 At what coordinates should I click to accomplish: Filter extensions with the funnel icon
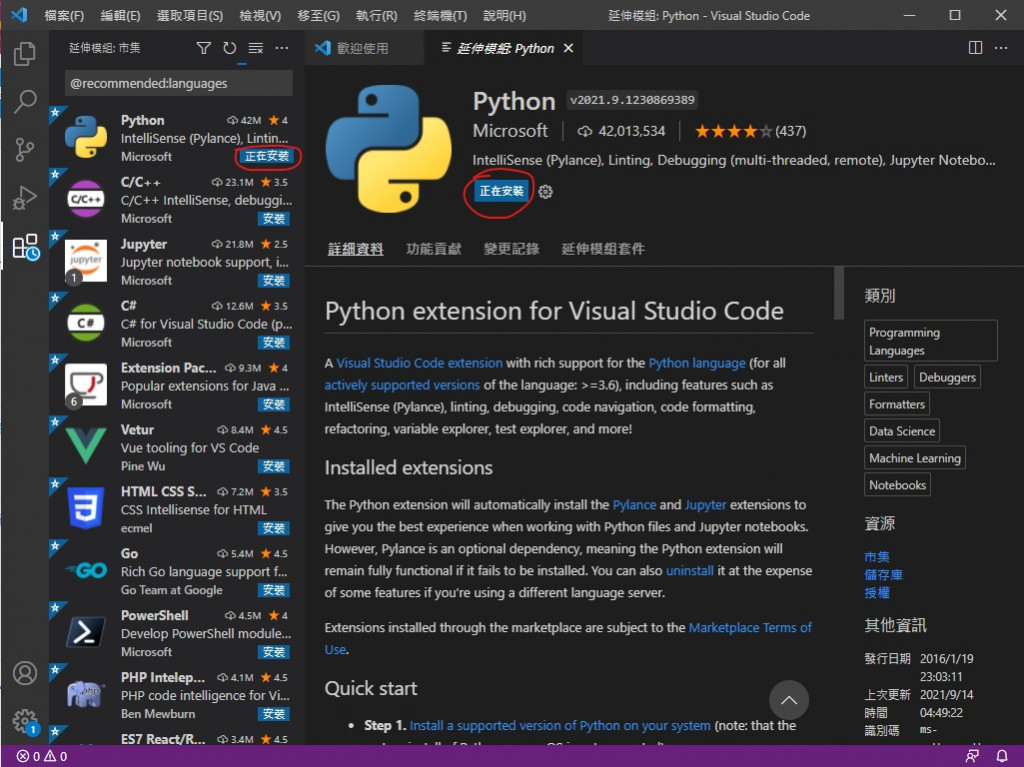[204, 48]
